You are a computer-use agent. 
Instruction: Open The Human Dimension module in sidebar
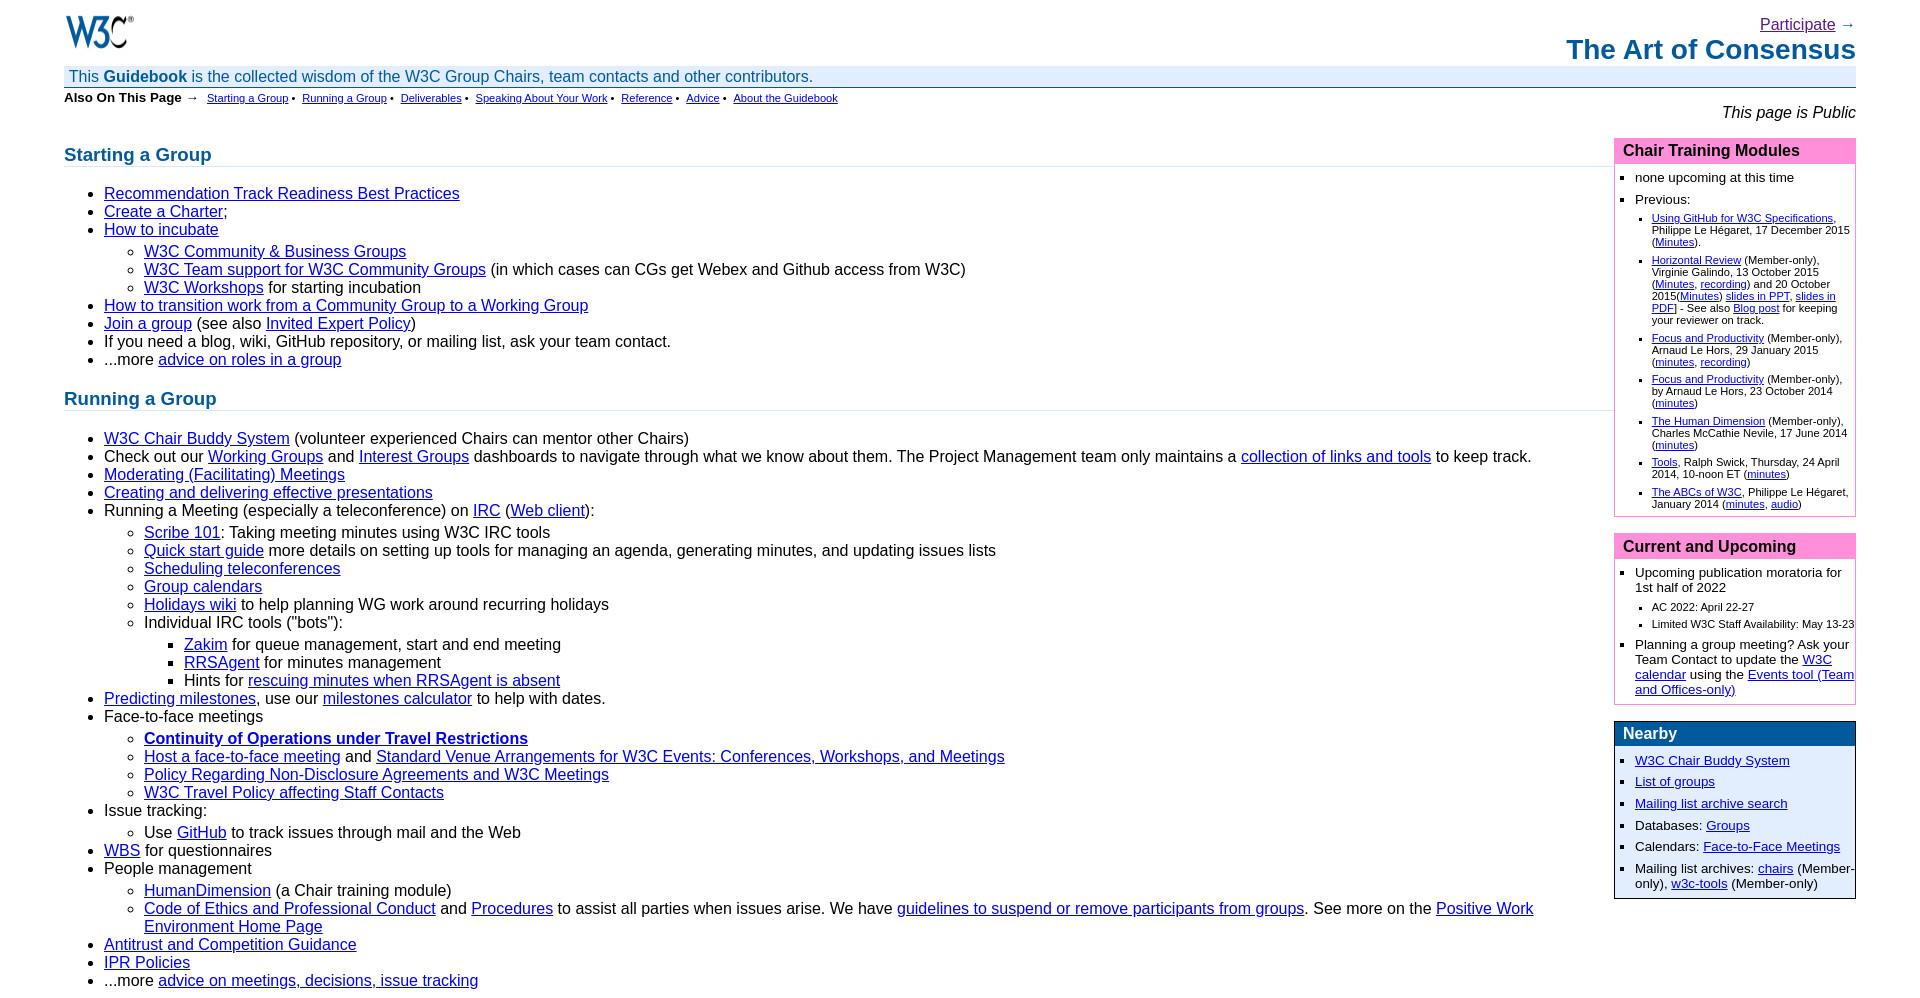1708,421
